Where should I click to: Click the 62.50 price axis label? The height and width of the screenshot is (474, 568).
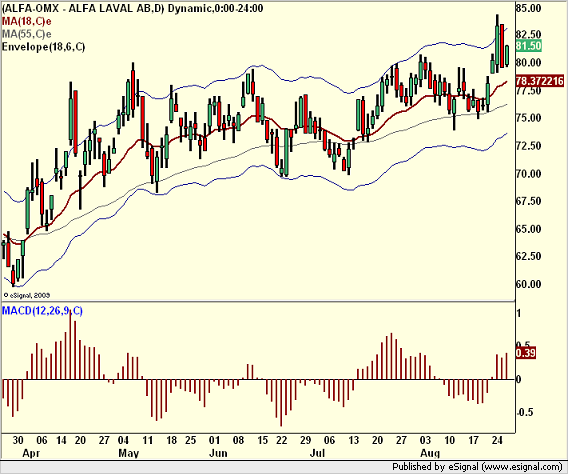pos(529,256)
